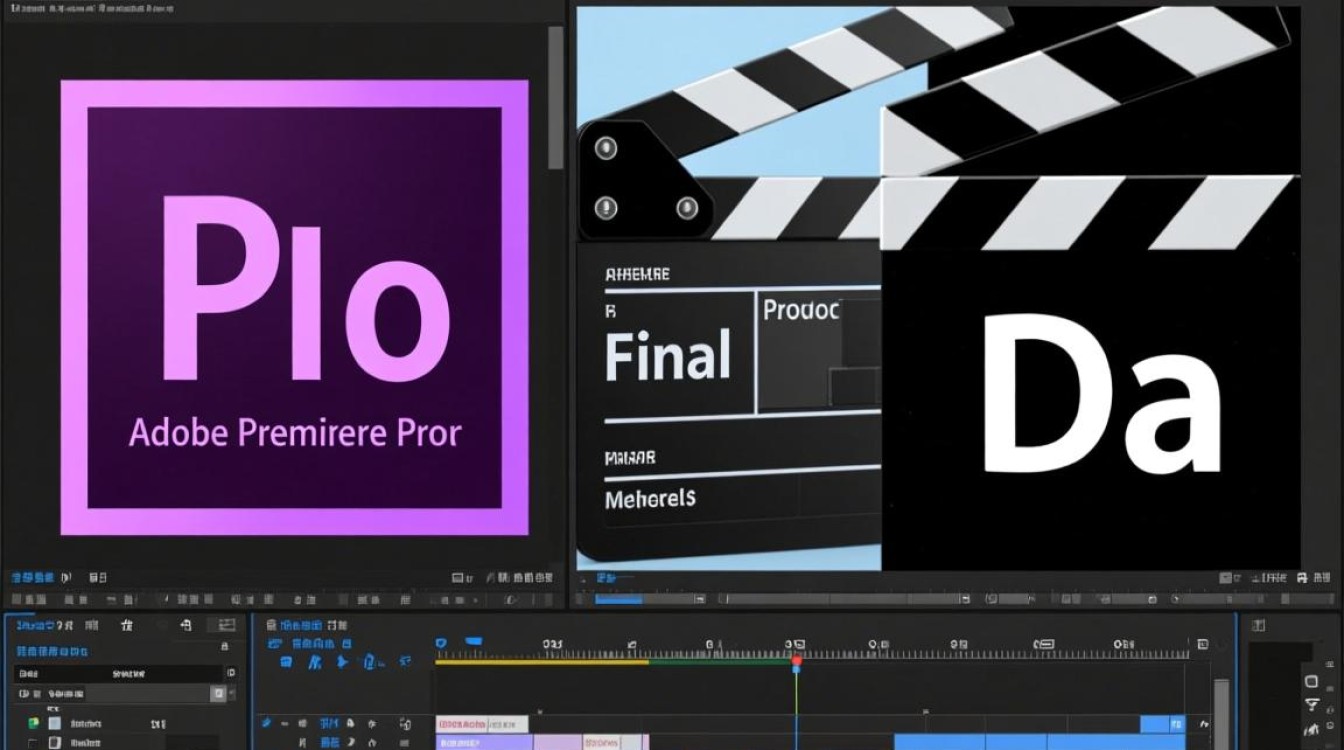Screen dimensions: 1344x750
Task: Select the blue clip ending the upper track
Action: (1162, 723)
